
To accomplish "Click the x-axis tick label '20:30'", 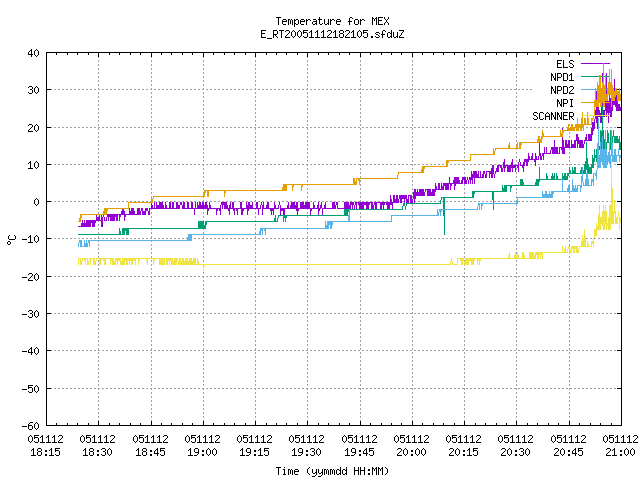I will coord(516,452).
